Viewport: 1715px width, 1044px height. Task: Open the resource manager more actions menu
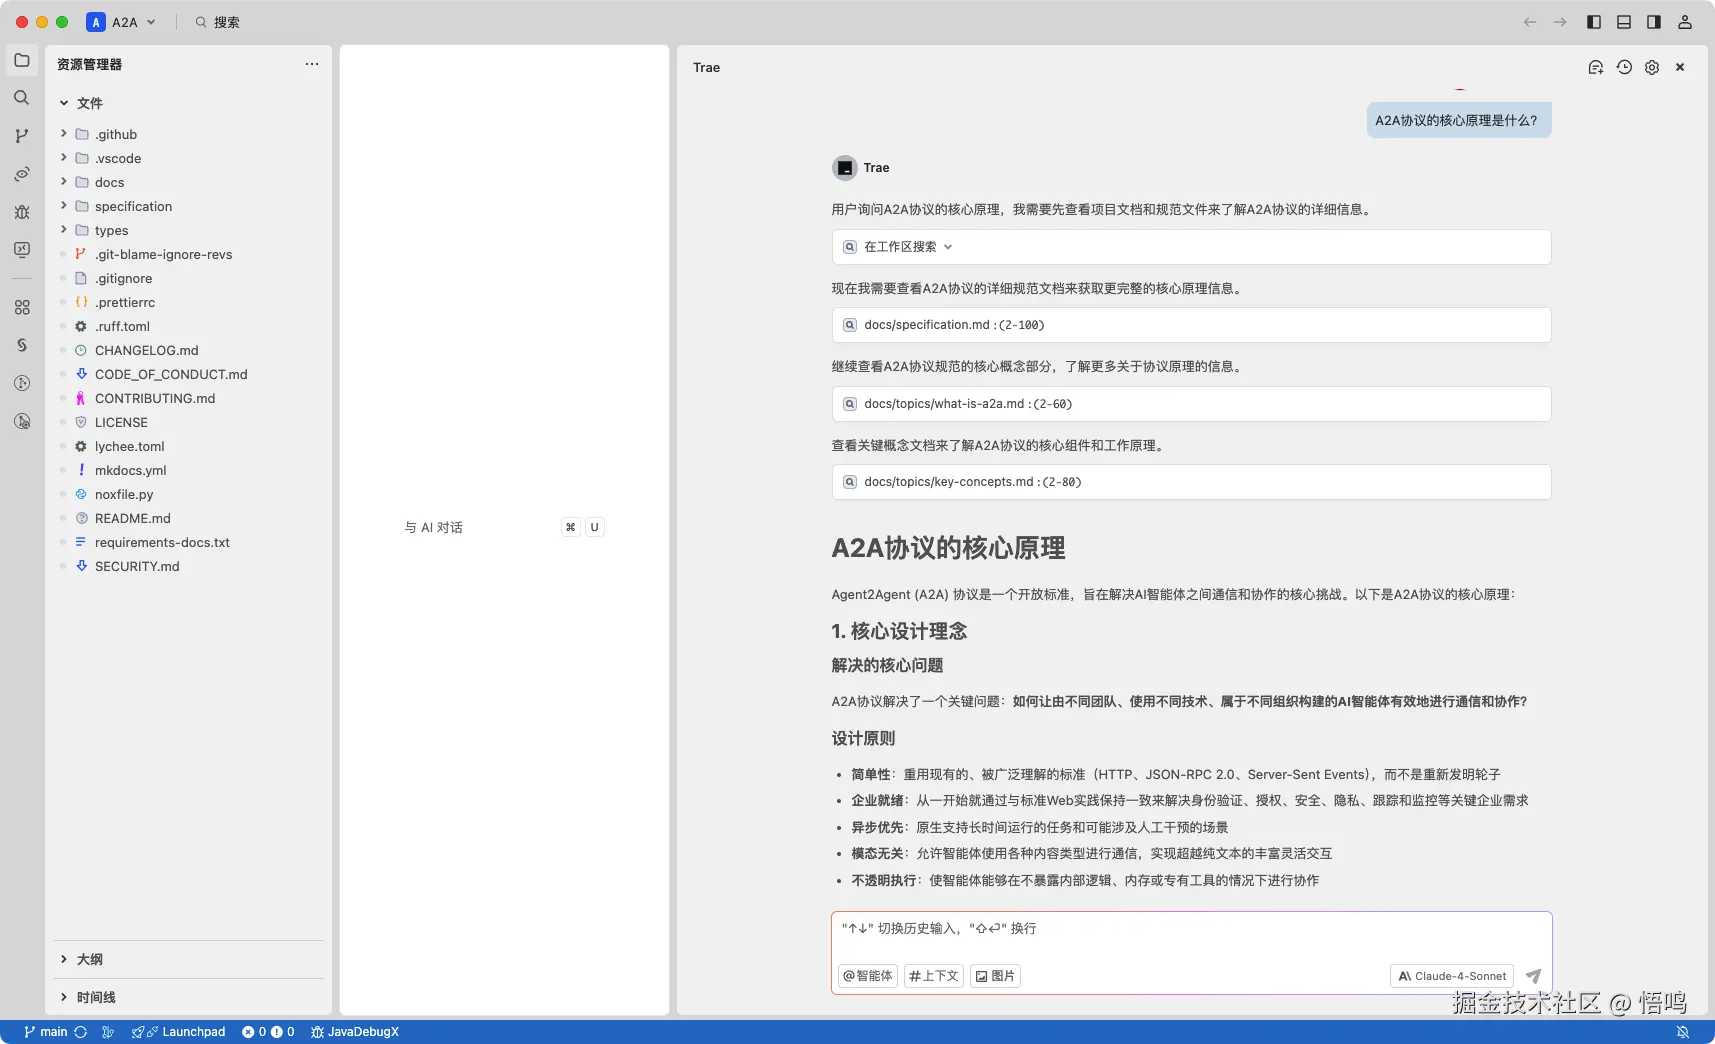312,64
